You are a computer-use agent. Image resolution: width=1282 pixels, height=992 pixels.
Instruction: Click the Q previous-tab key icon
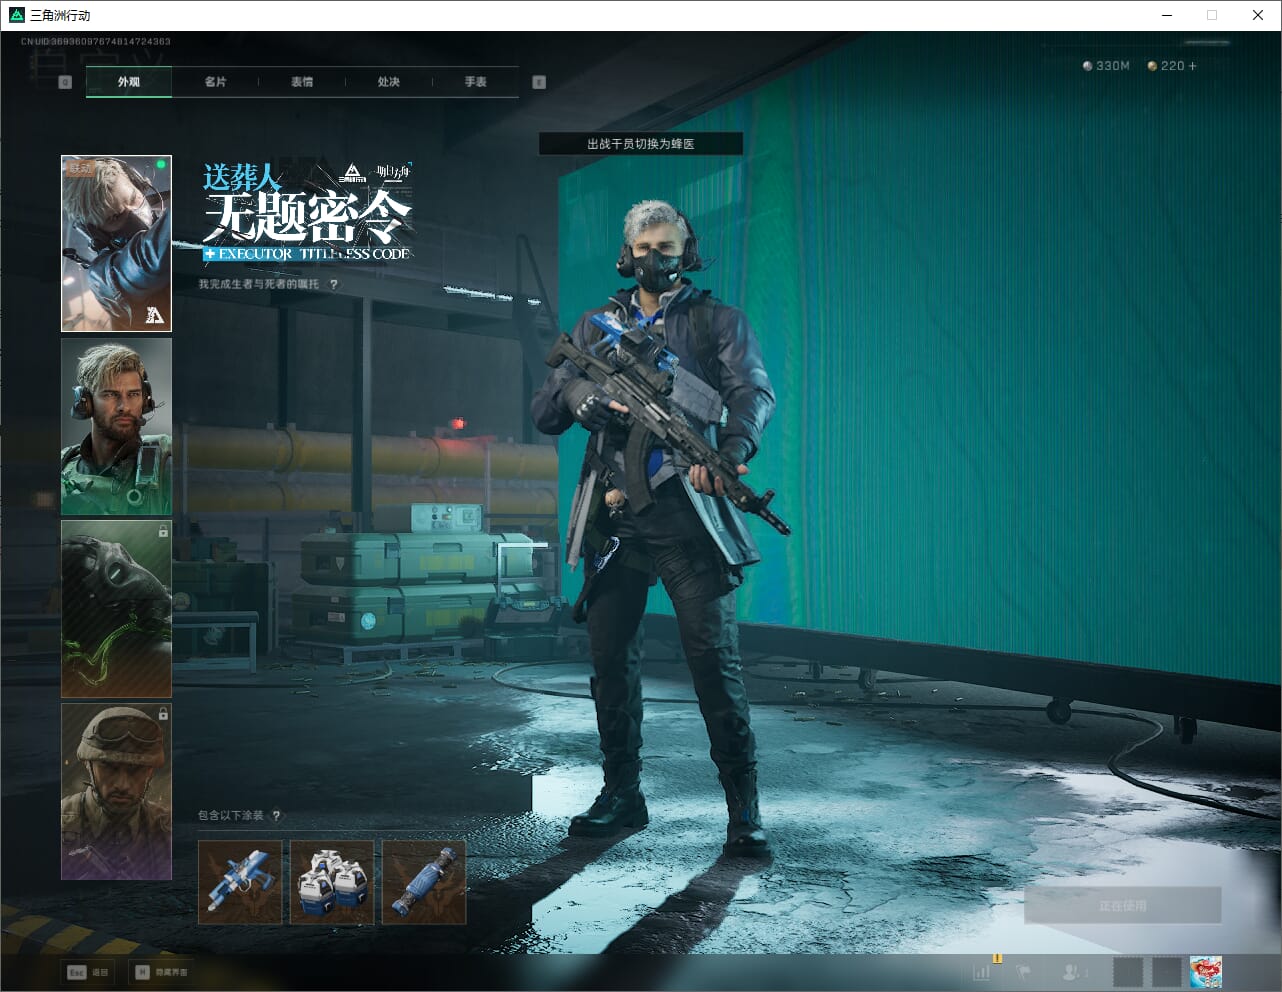click(x=65, y=82)
